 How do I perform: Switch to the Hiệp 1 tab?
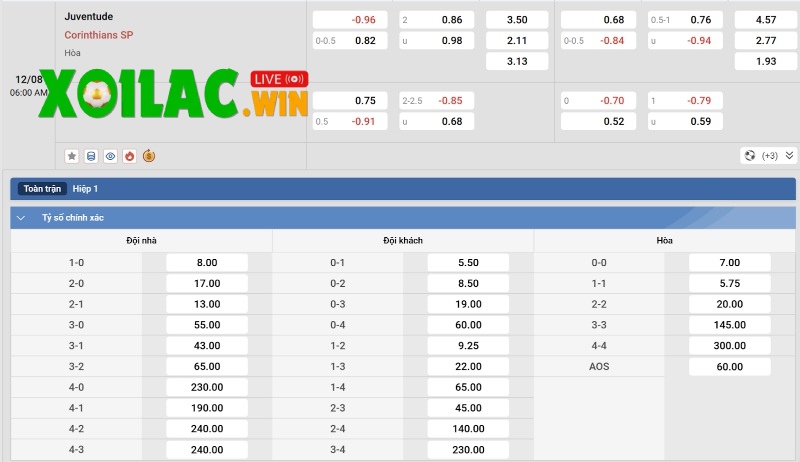click(86, 188)
